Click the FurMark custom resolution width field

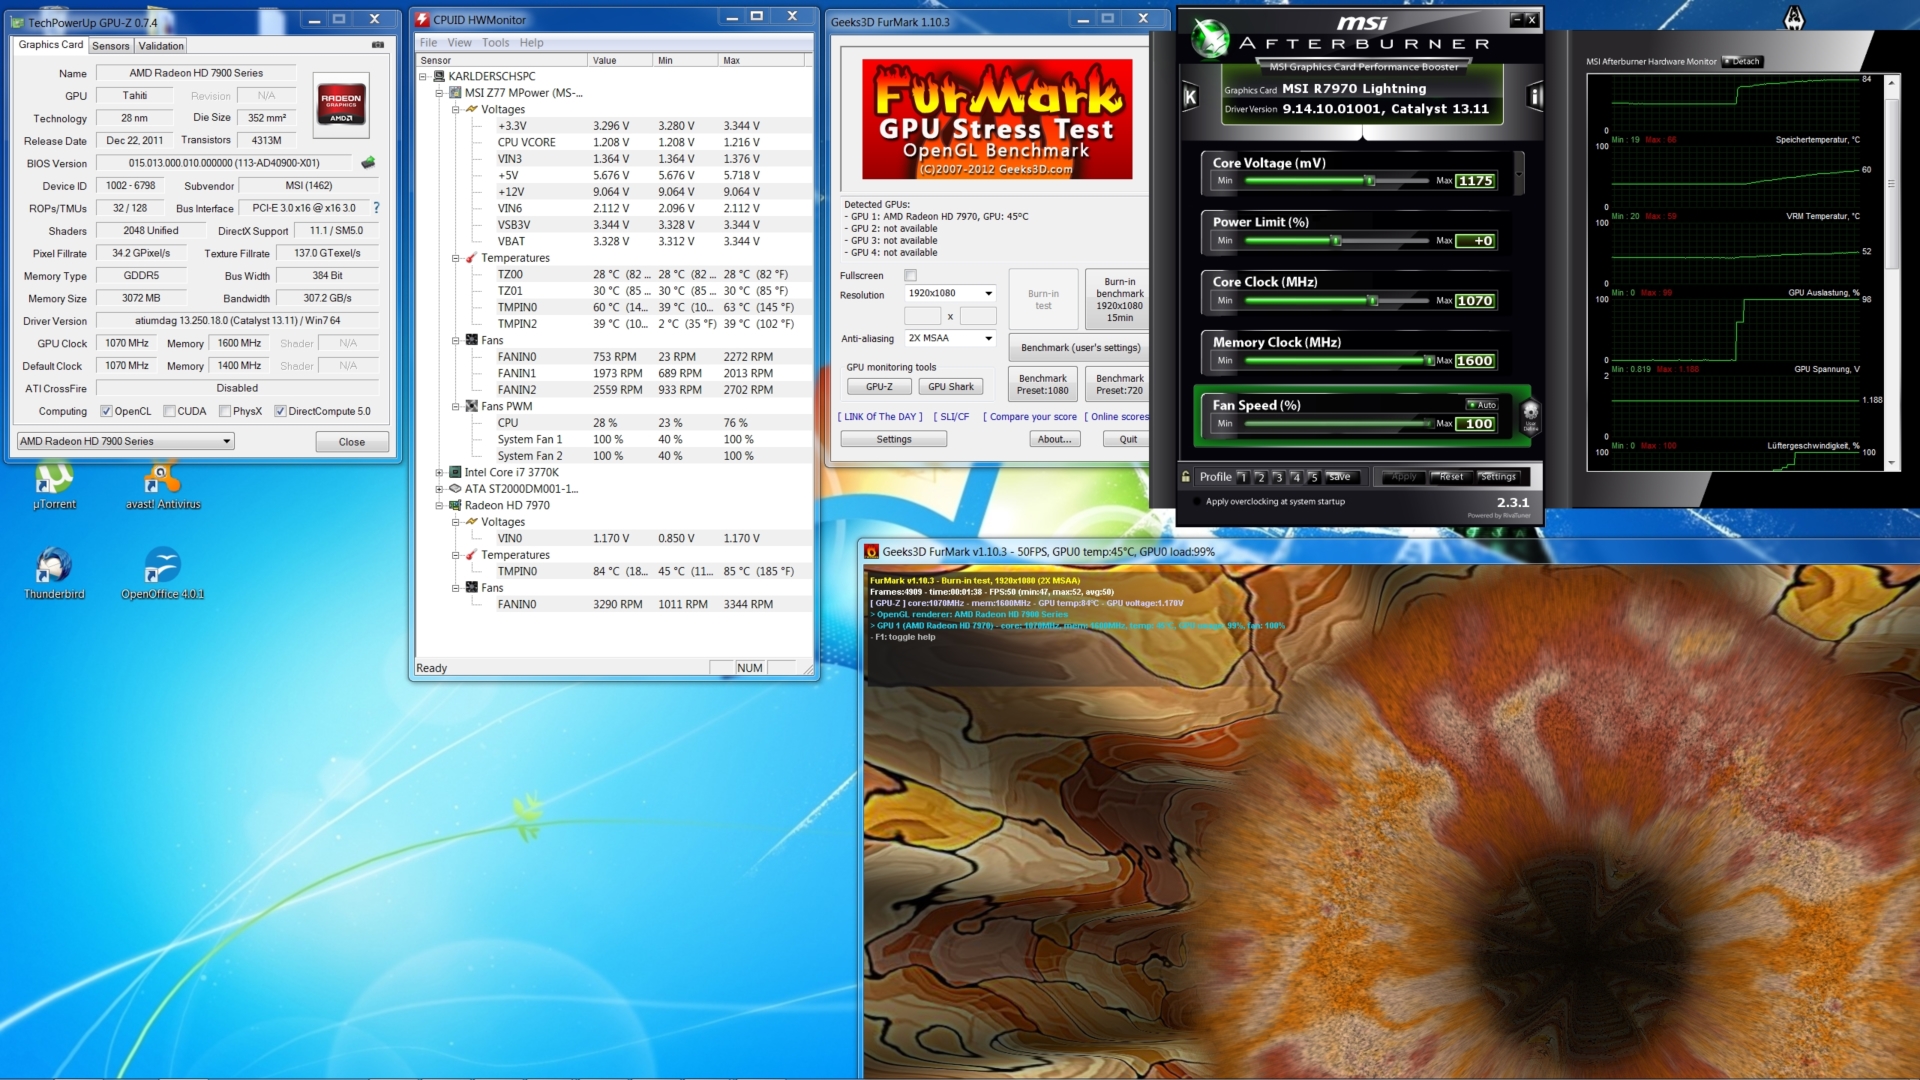click(x=922, y=316)
